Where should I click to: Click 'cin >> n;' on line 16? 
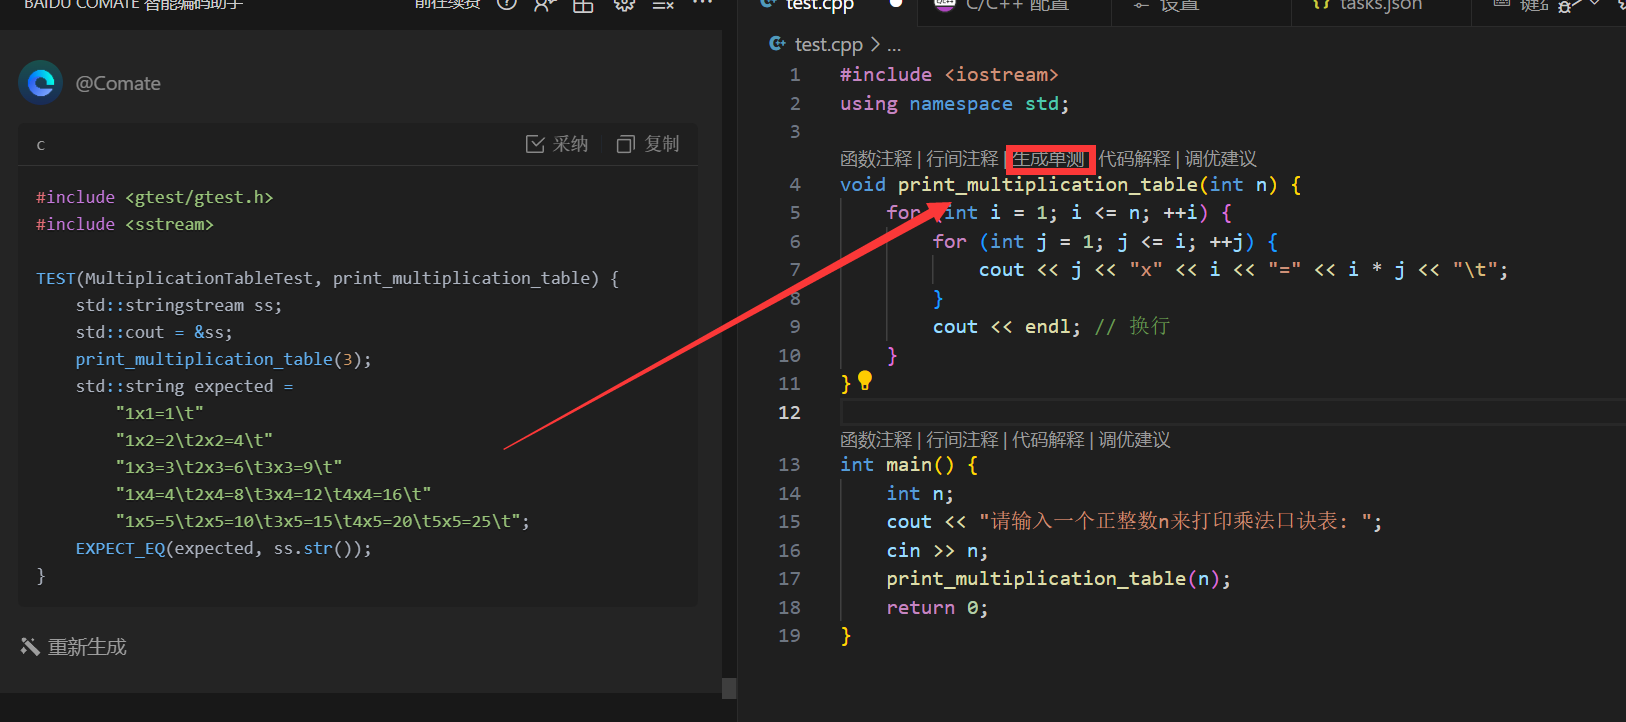tap(937, 551)
